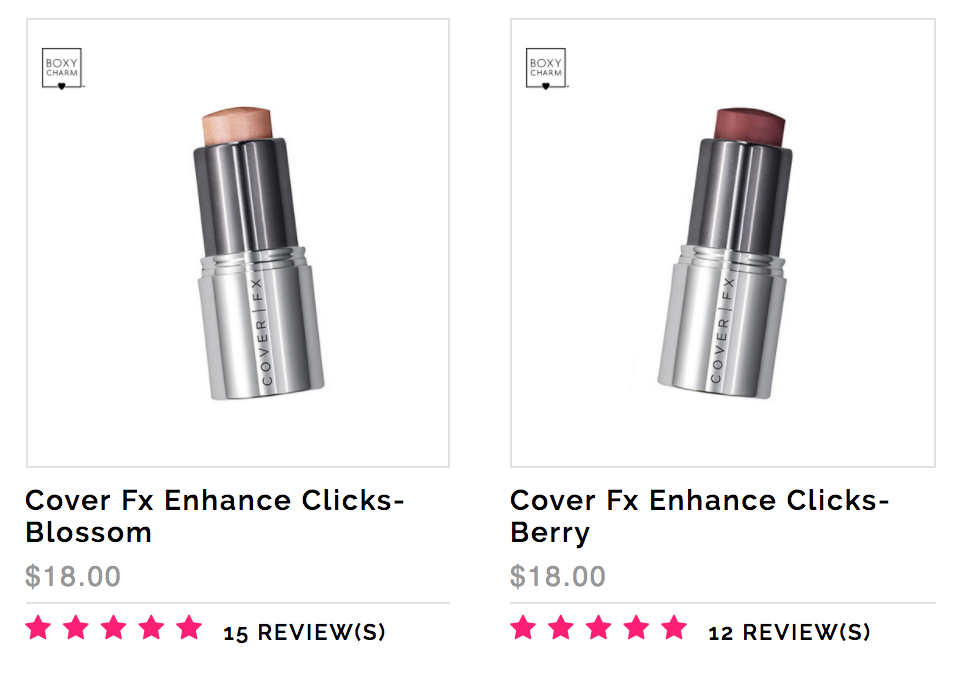Click the $18.00 price of Blossom
956x684 pixels.
tap(73, 576)
